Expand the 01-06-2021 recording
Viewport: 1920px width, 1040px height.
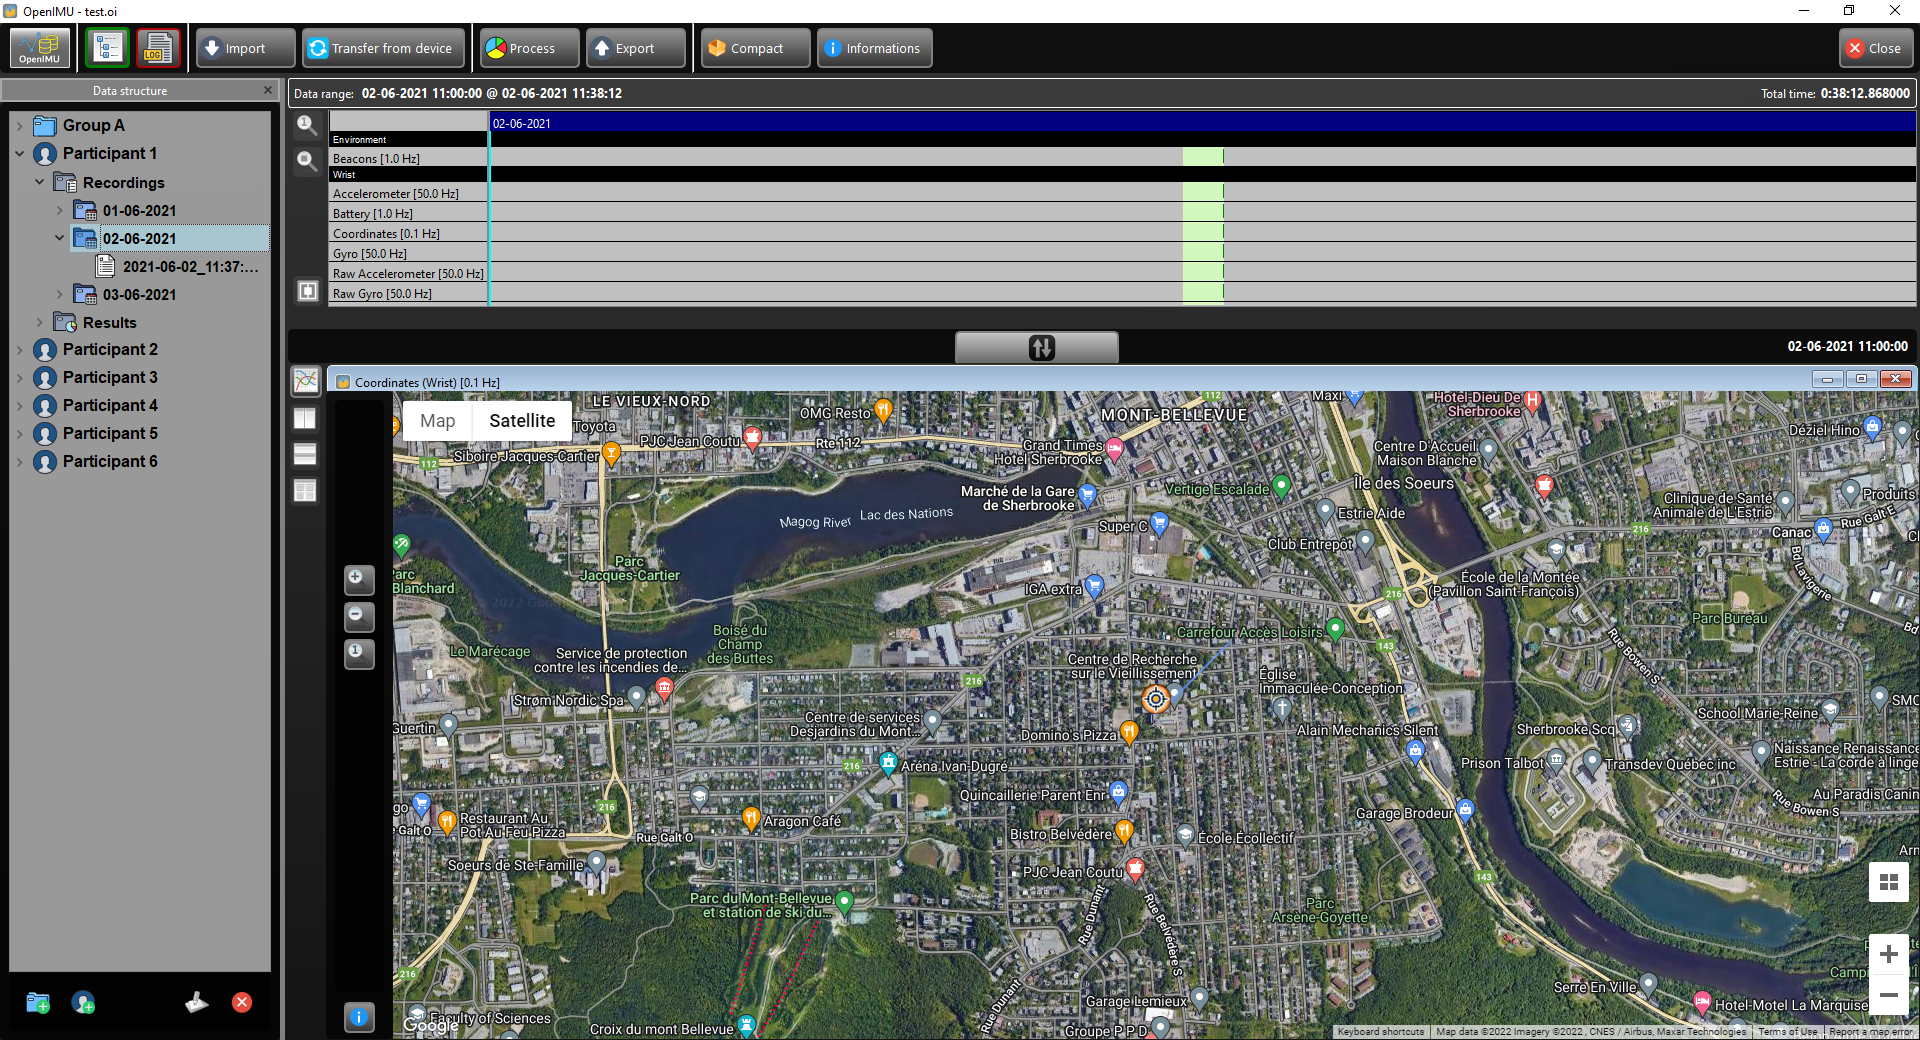[x=59, y=210]
